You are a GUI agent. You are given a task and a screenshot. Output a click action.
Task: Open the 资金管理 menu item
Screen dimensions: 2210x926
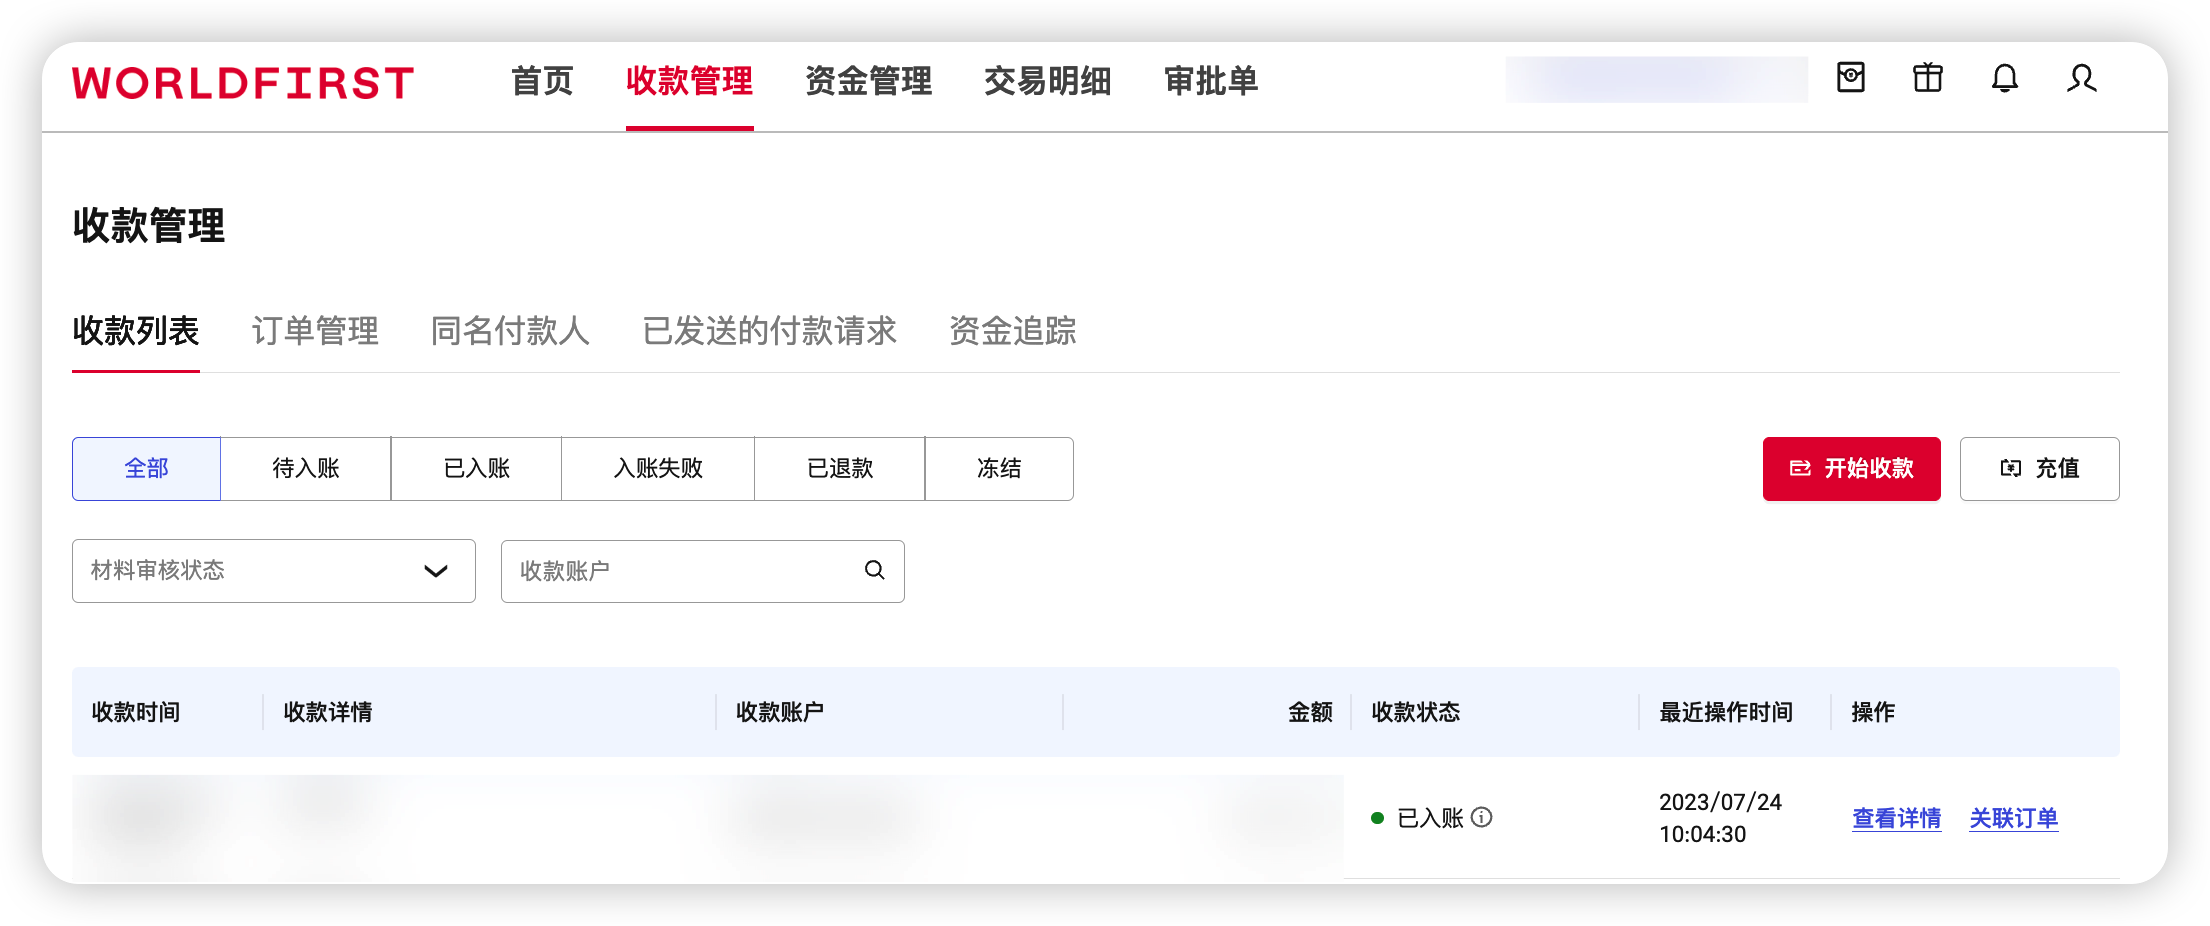(x=868, y=82)
